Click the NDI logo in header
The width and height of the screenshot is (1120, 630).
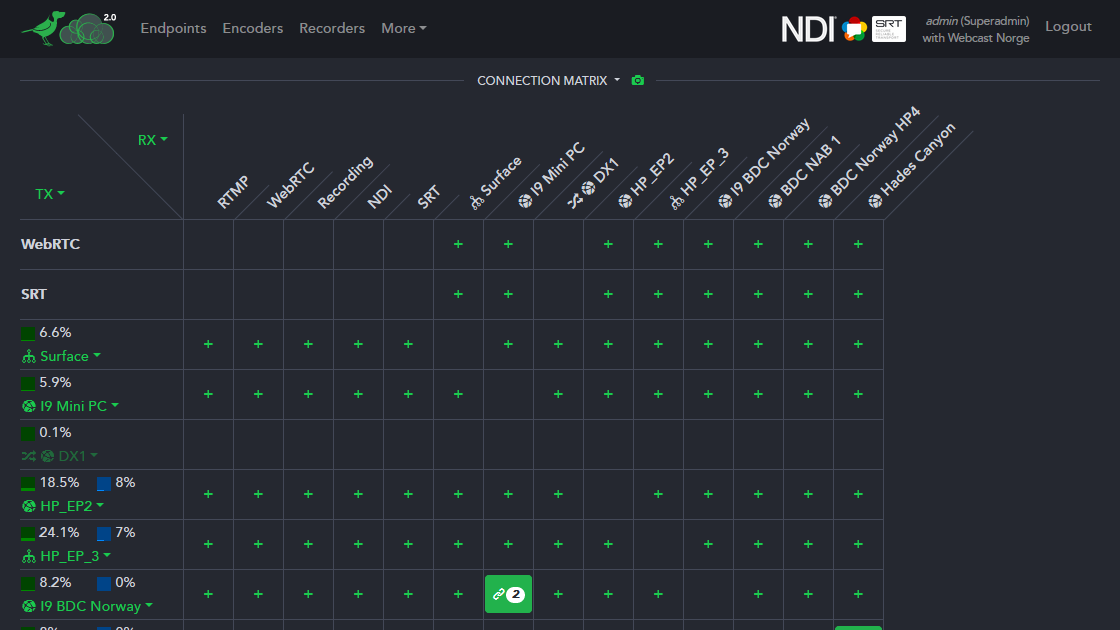(x=808, y=29)
